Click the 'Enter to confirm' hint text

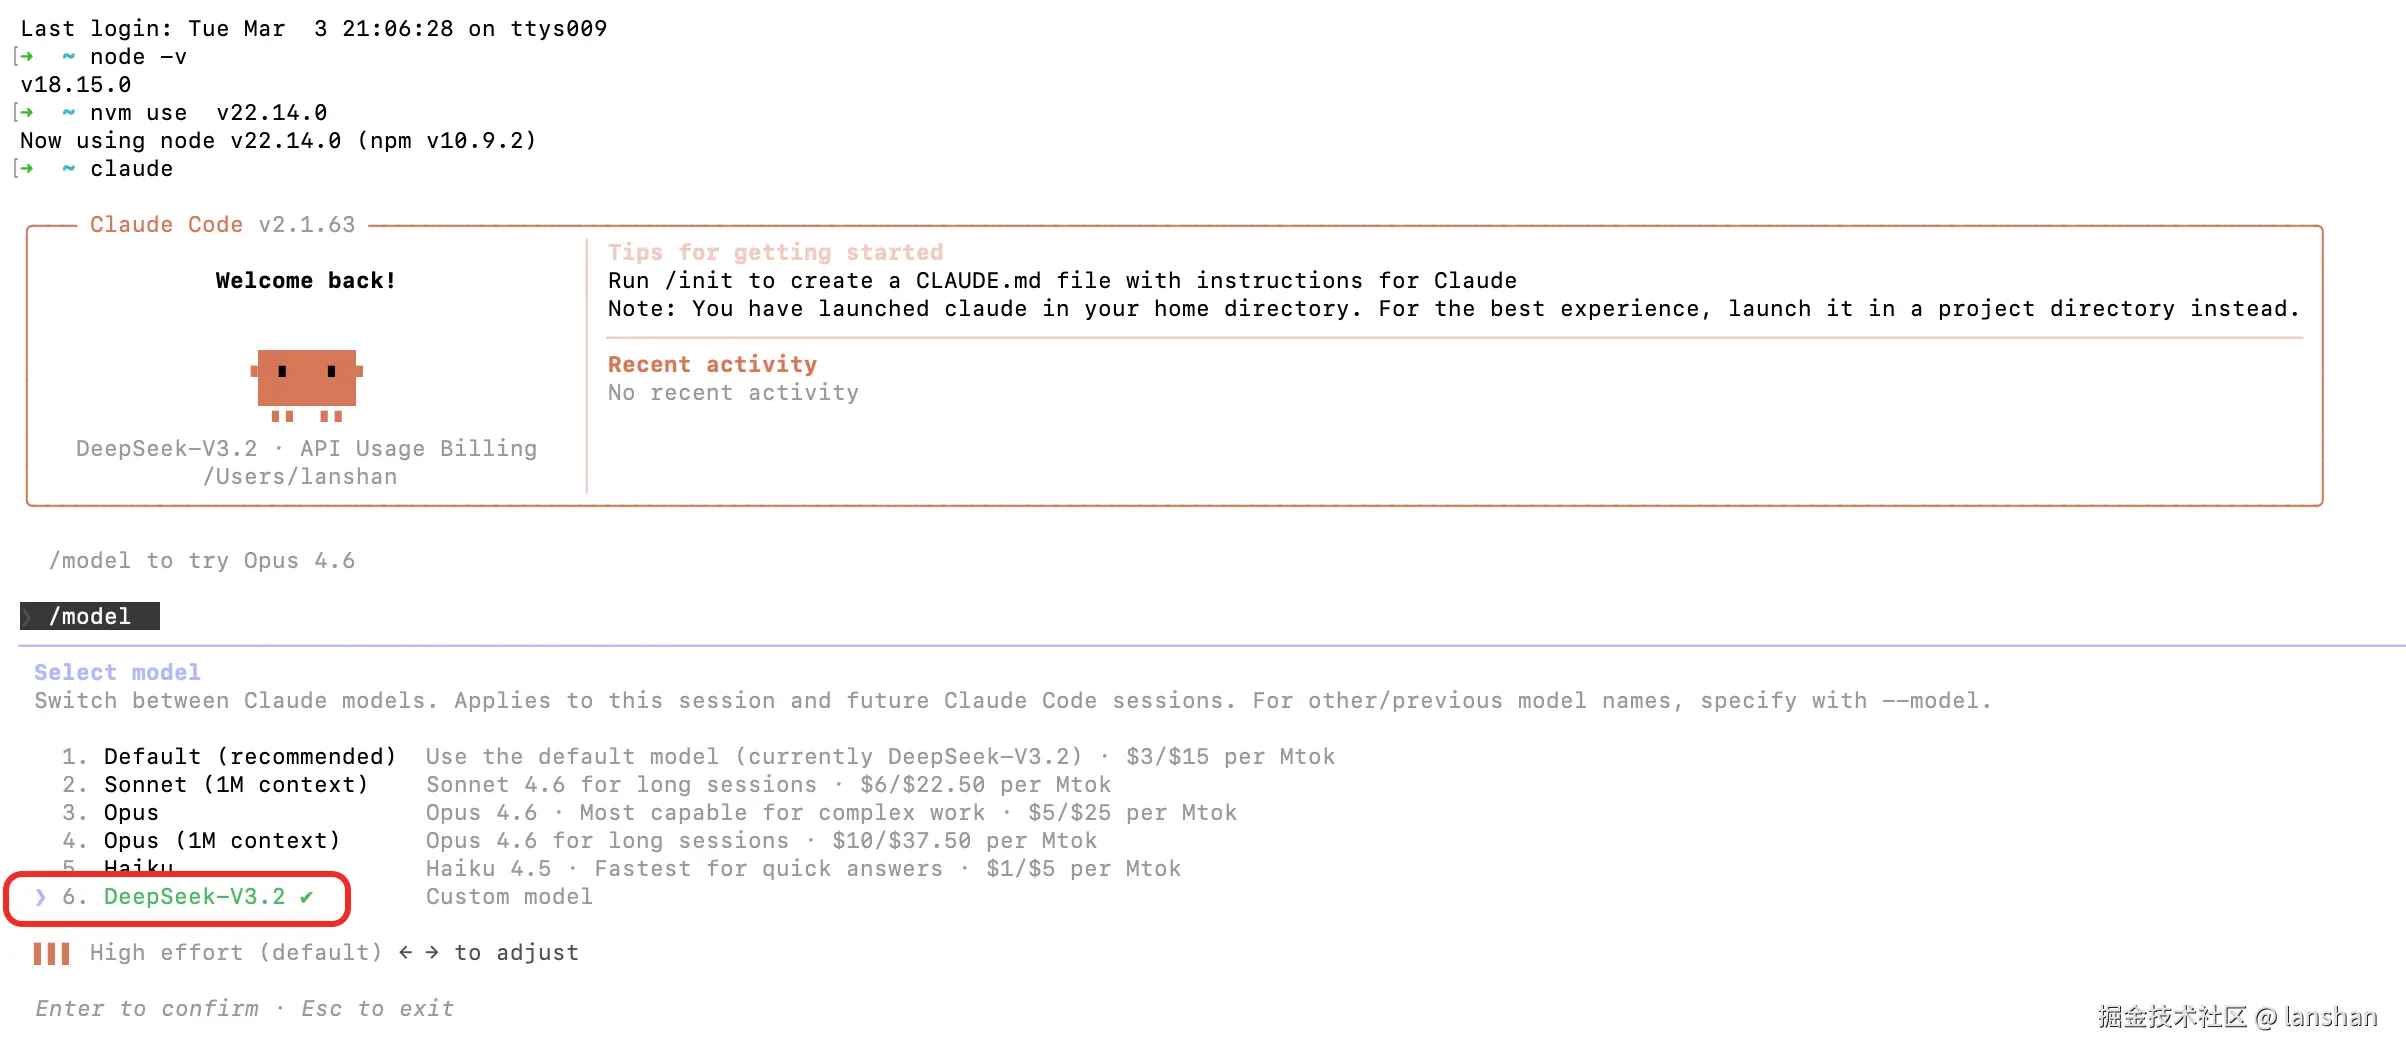click(147, 1009)
